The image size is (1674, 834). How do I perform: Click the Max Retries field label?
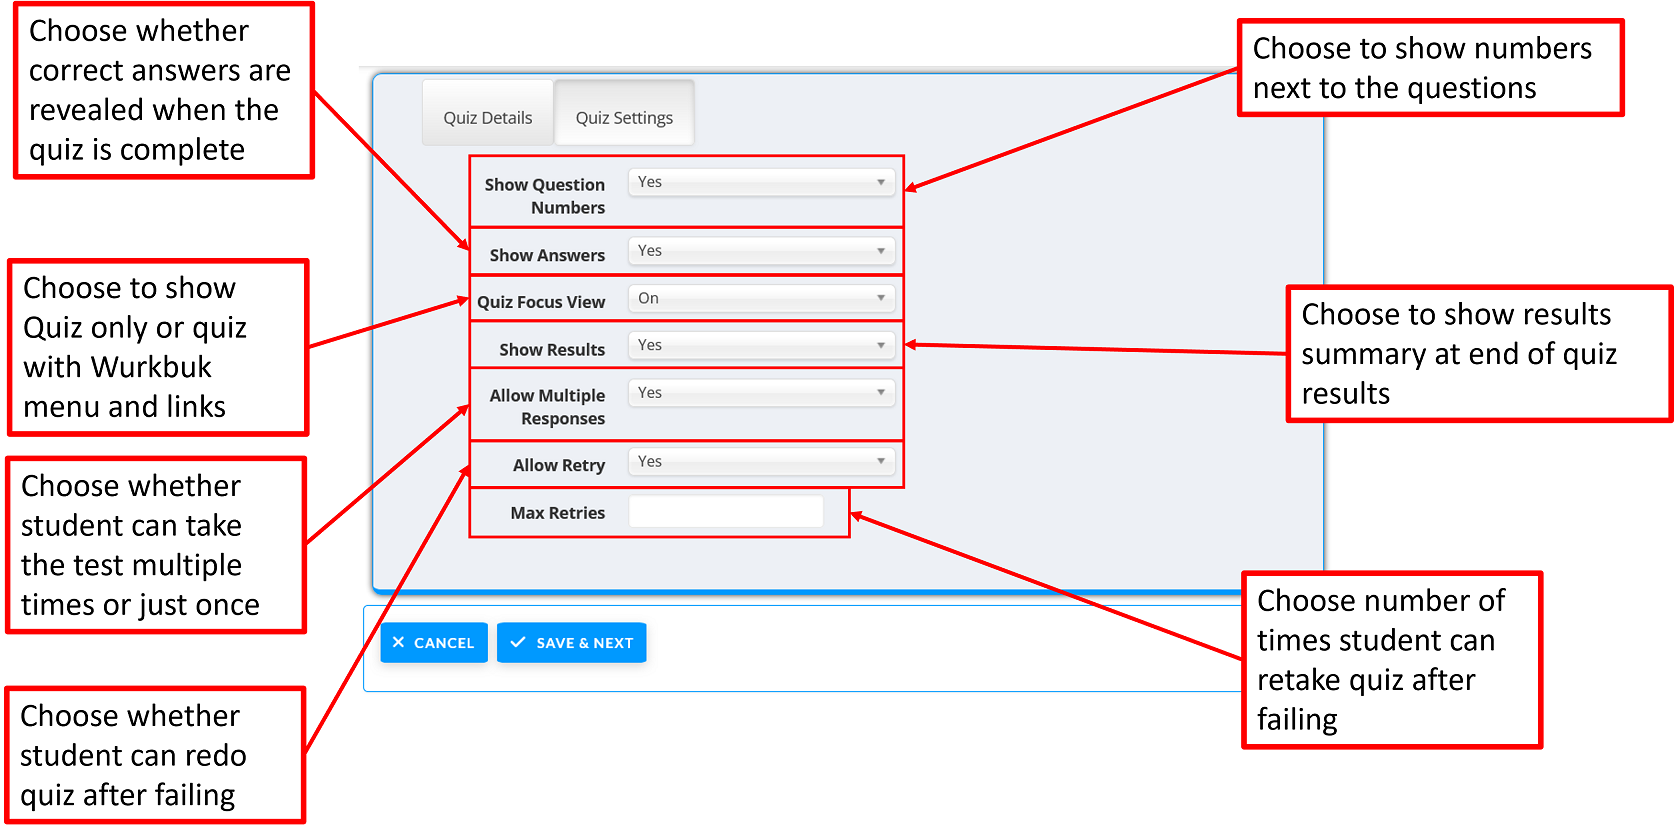(557, 513)
